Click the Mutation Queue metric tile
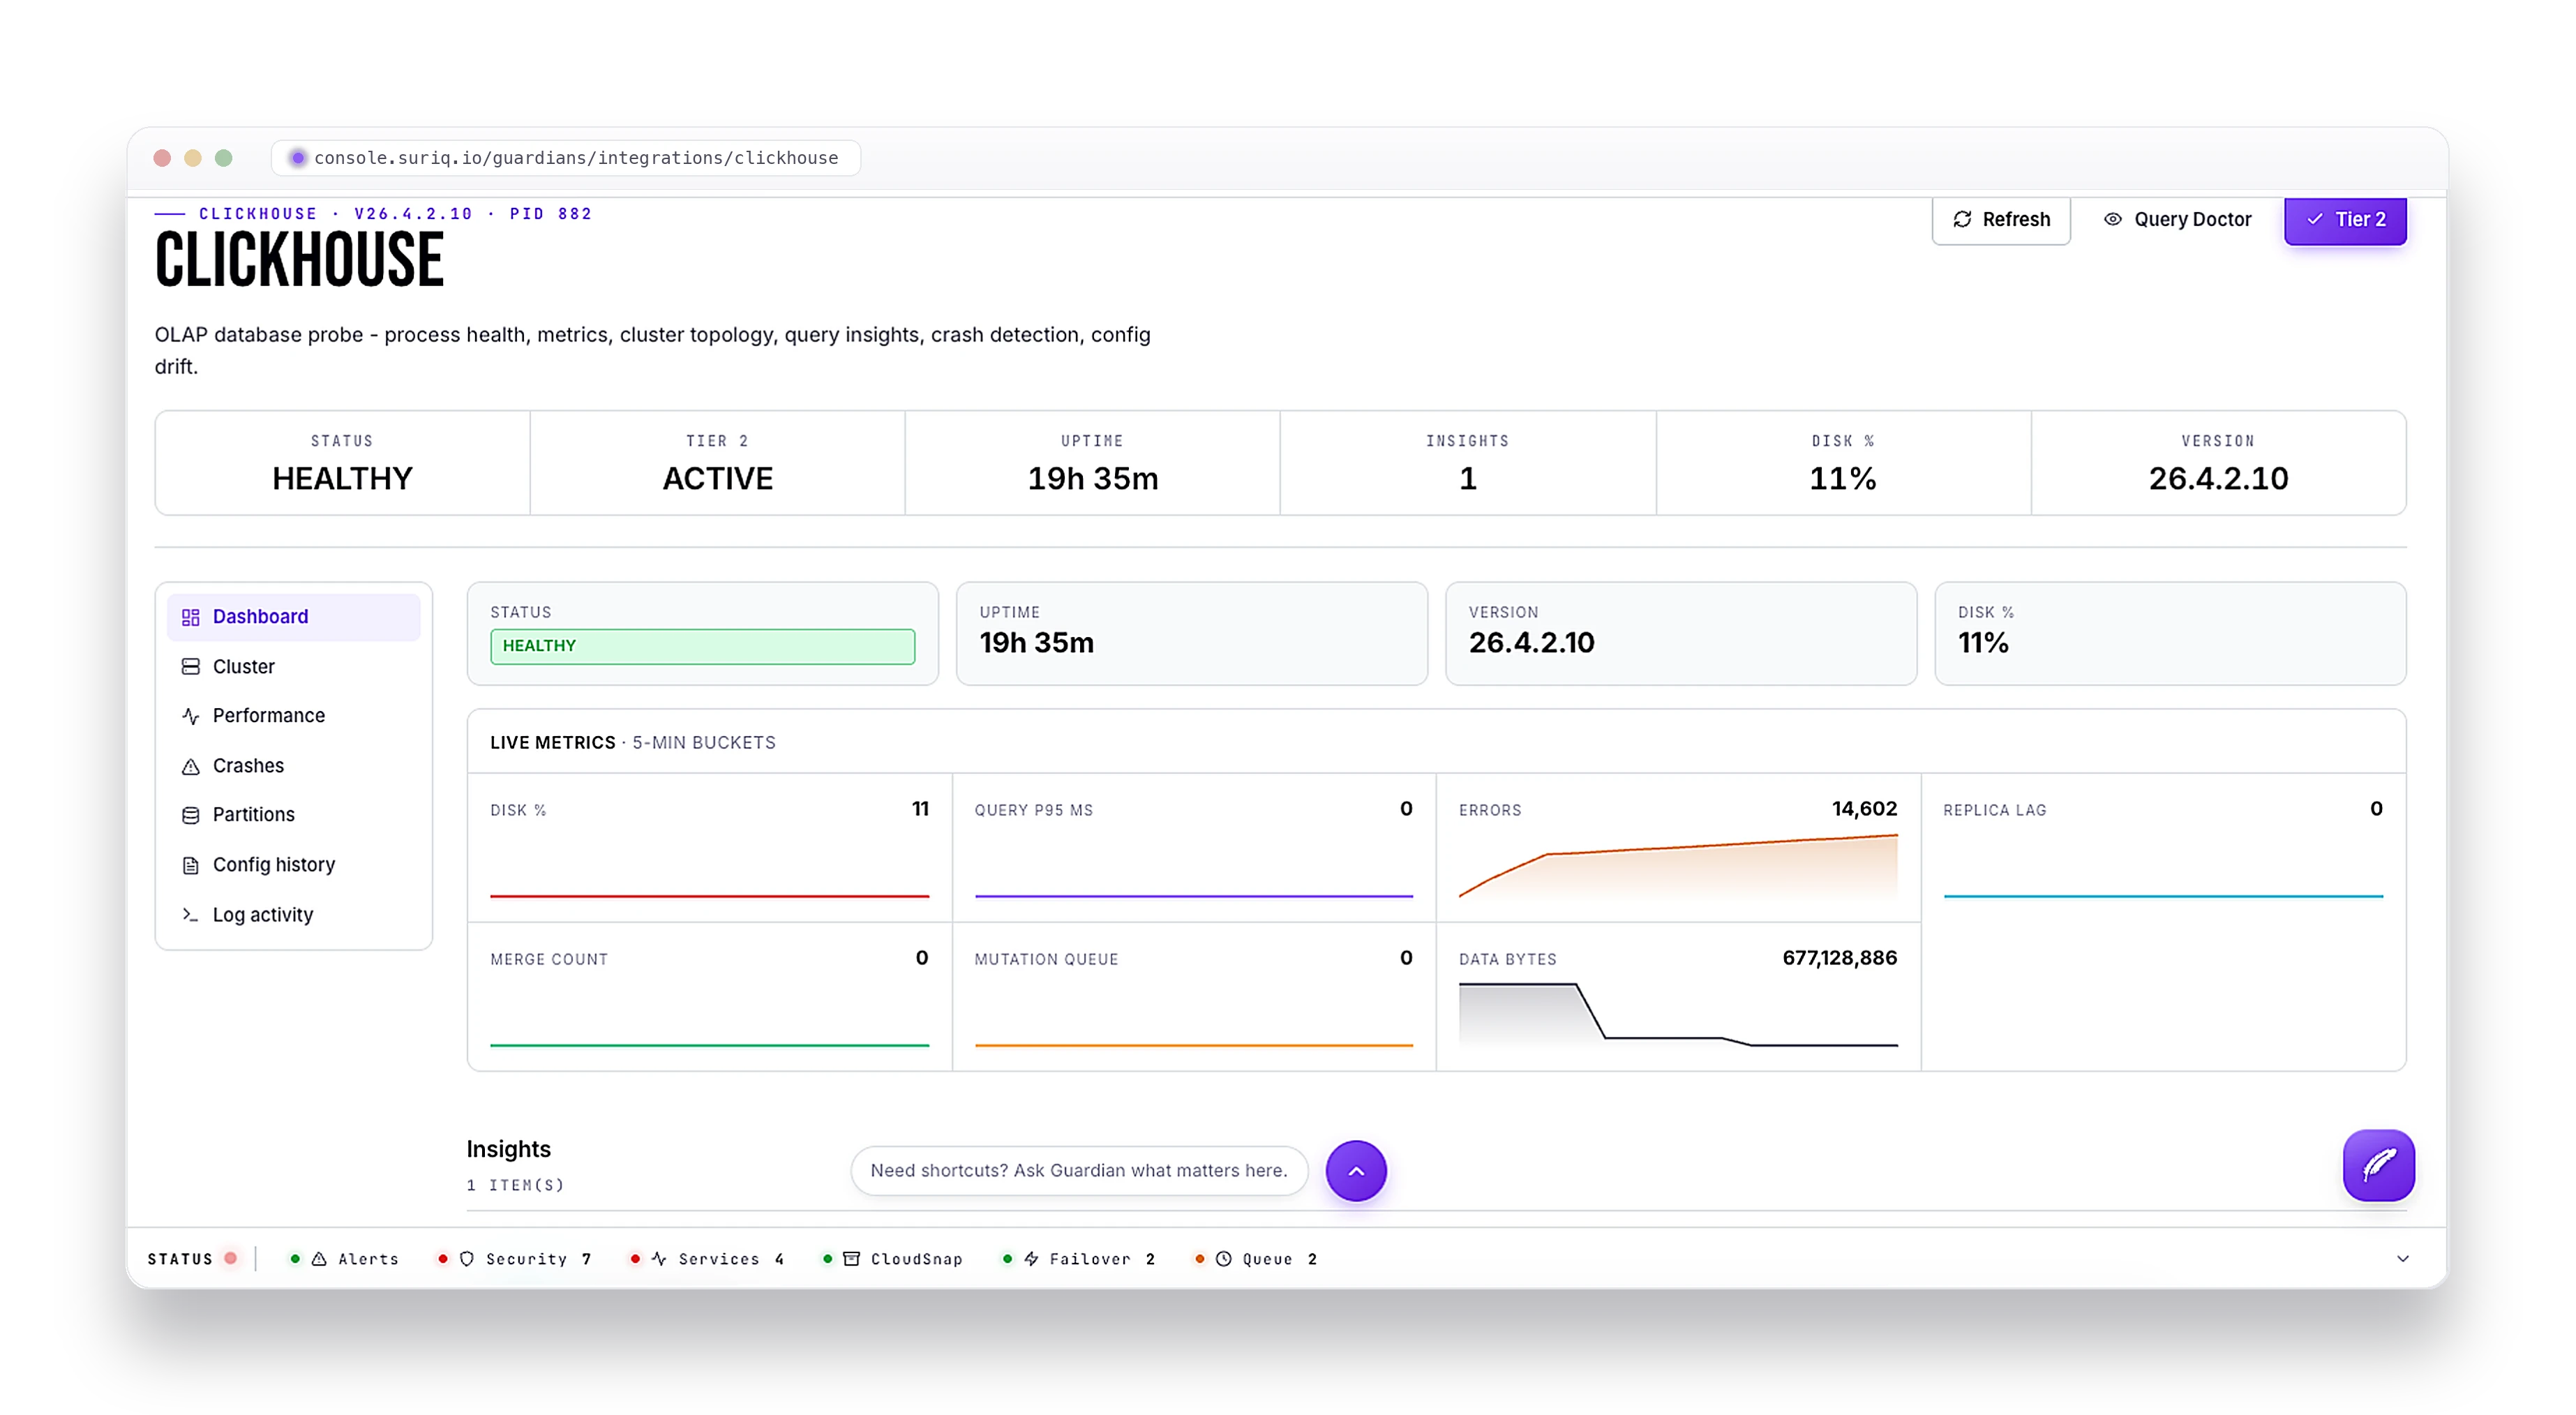The height and width of the screenshot is (1415, 2576). click(x=1194, y=997)
